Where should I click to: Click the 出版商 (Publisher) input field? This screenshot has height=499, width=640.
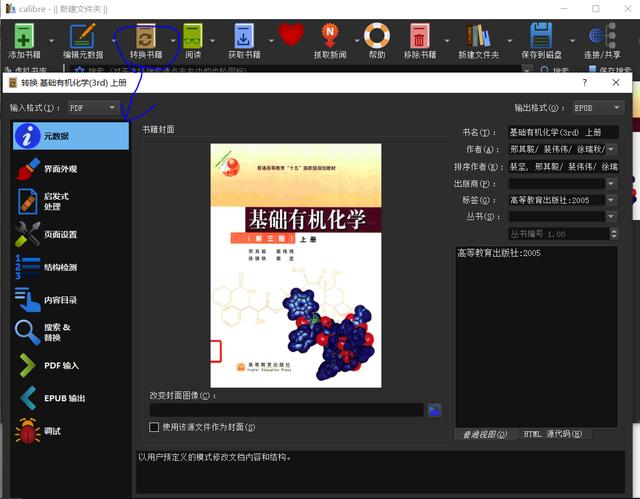557,184
